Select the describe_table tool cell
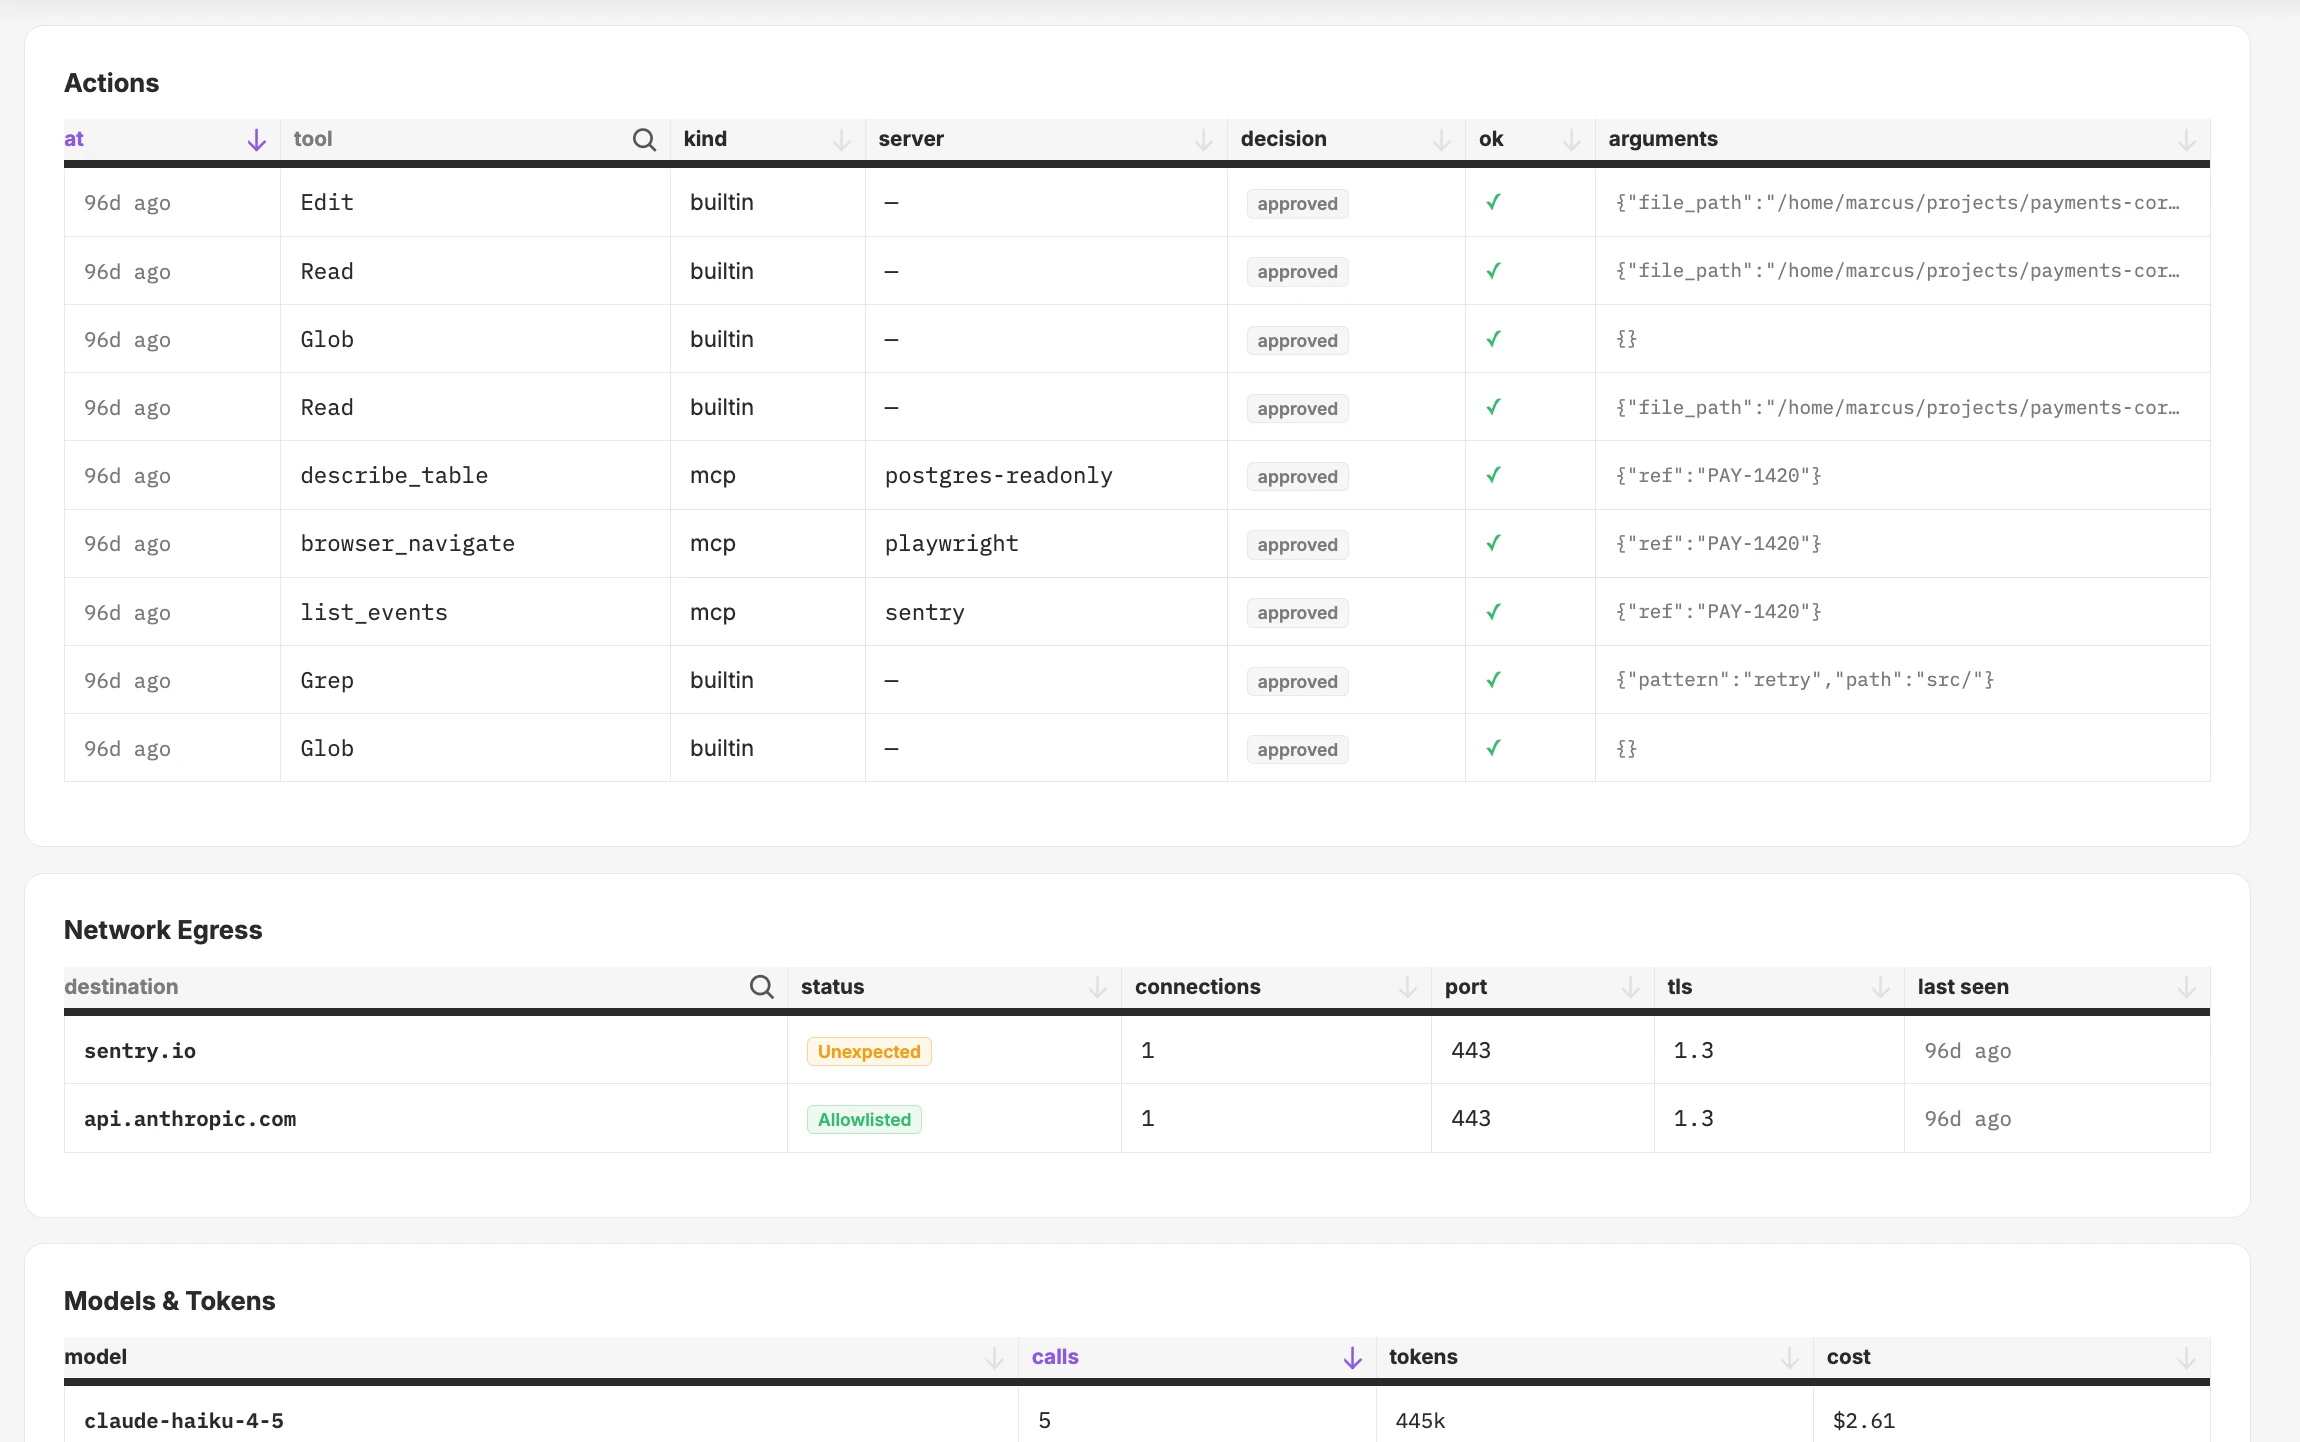 click(475, 476)
